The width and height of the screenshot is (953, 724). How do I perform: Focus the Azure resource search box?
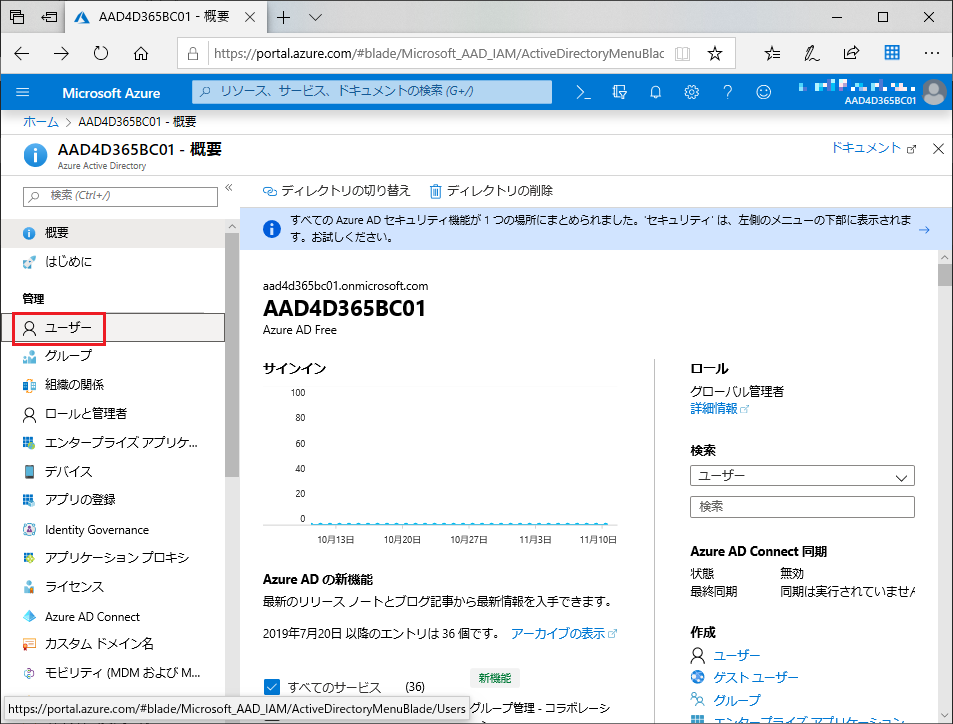[x=372, y=92]
